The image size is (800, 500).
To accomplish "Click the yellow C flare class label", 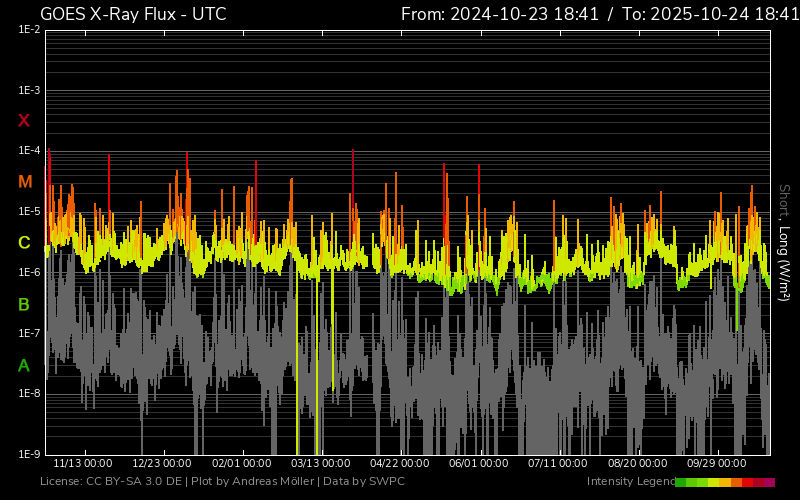I will pos(24,243).
